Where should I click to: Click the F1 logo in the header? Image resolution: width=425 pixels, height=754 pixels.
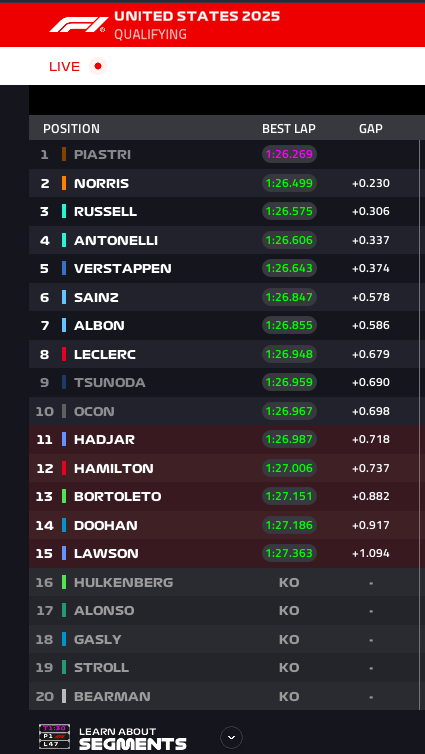click(x=79, y=25)
